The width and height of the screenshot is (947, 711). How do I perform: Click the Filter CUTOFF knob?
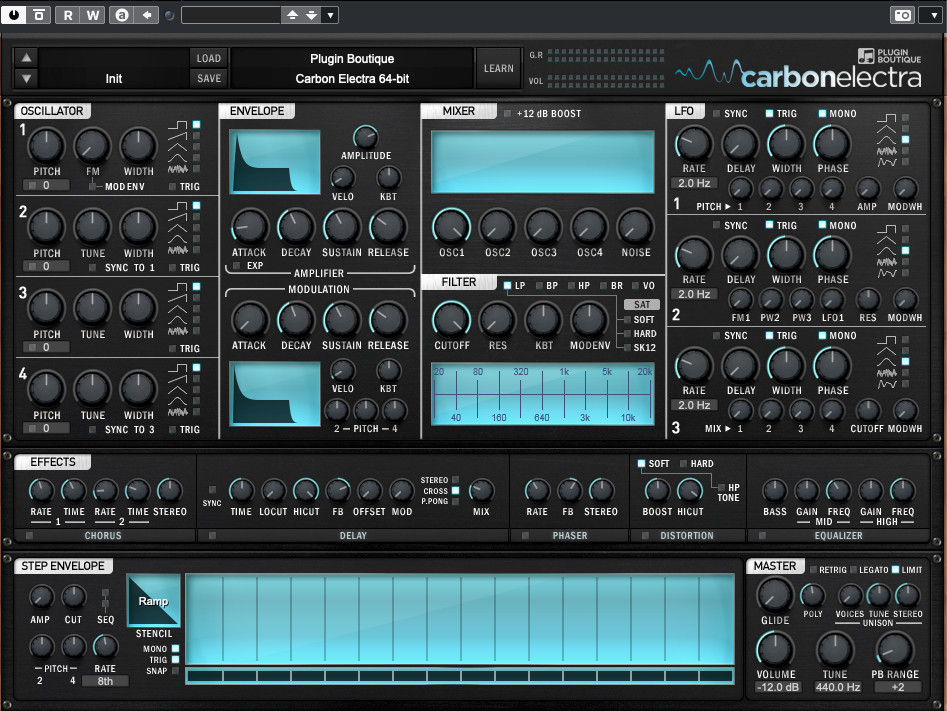pyautogui.click(x=451, y=319)
